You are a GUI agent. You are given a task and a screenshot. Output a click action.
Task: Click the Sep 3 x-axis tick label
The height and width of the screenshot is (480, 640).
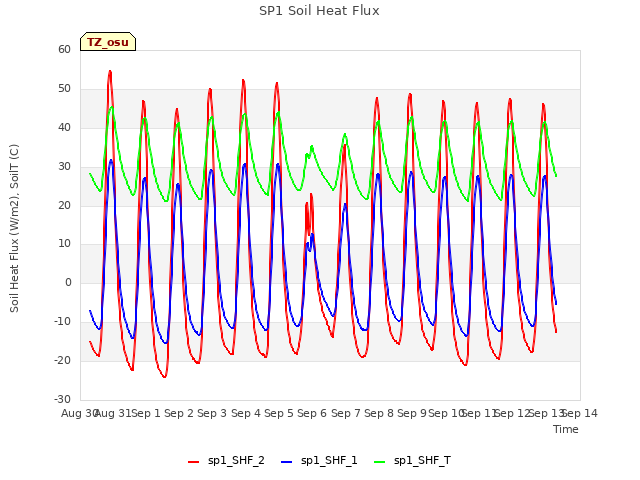click(x=212, y=413)
